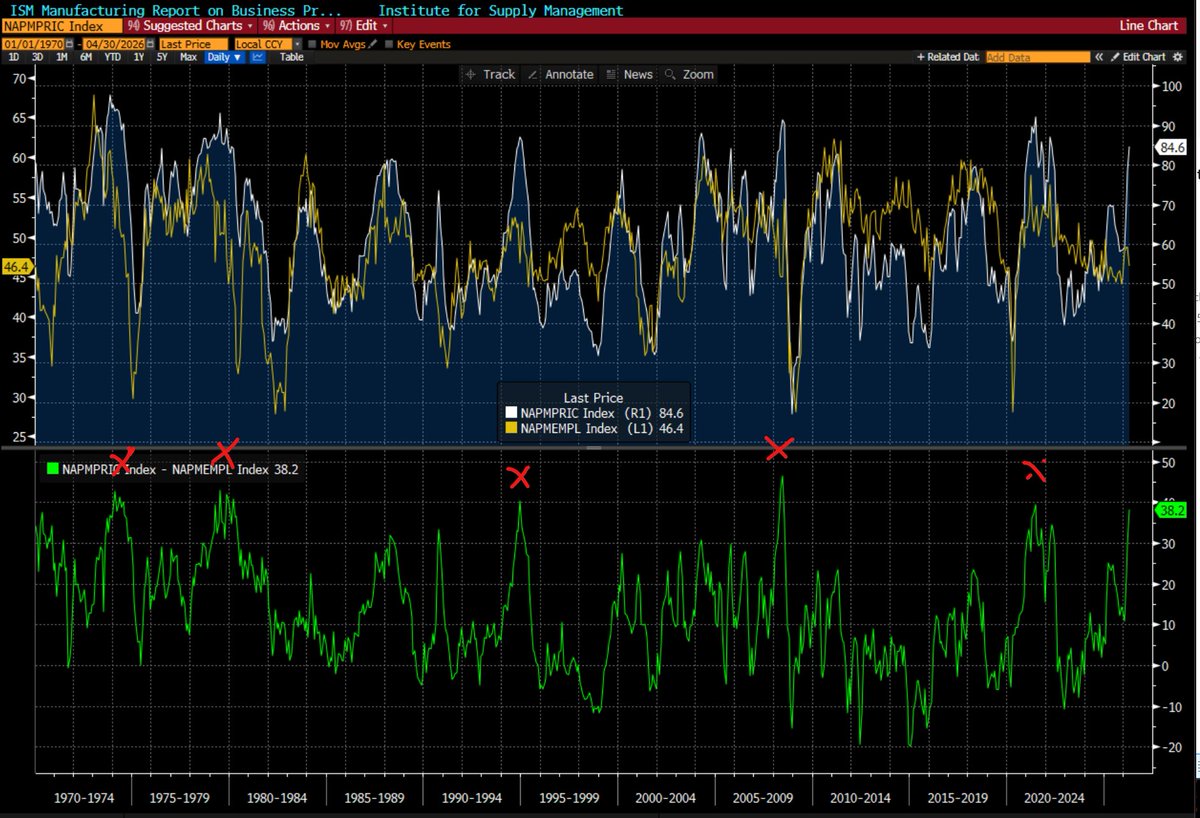Click the + Related Data button
This screenshot has height=818, width=1200.
tap(948, 57)
